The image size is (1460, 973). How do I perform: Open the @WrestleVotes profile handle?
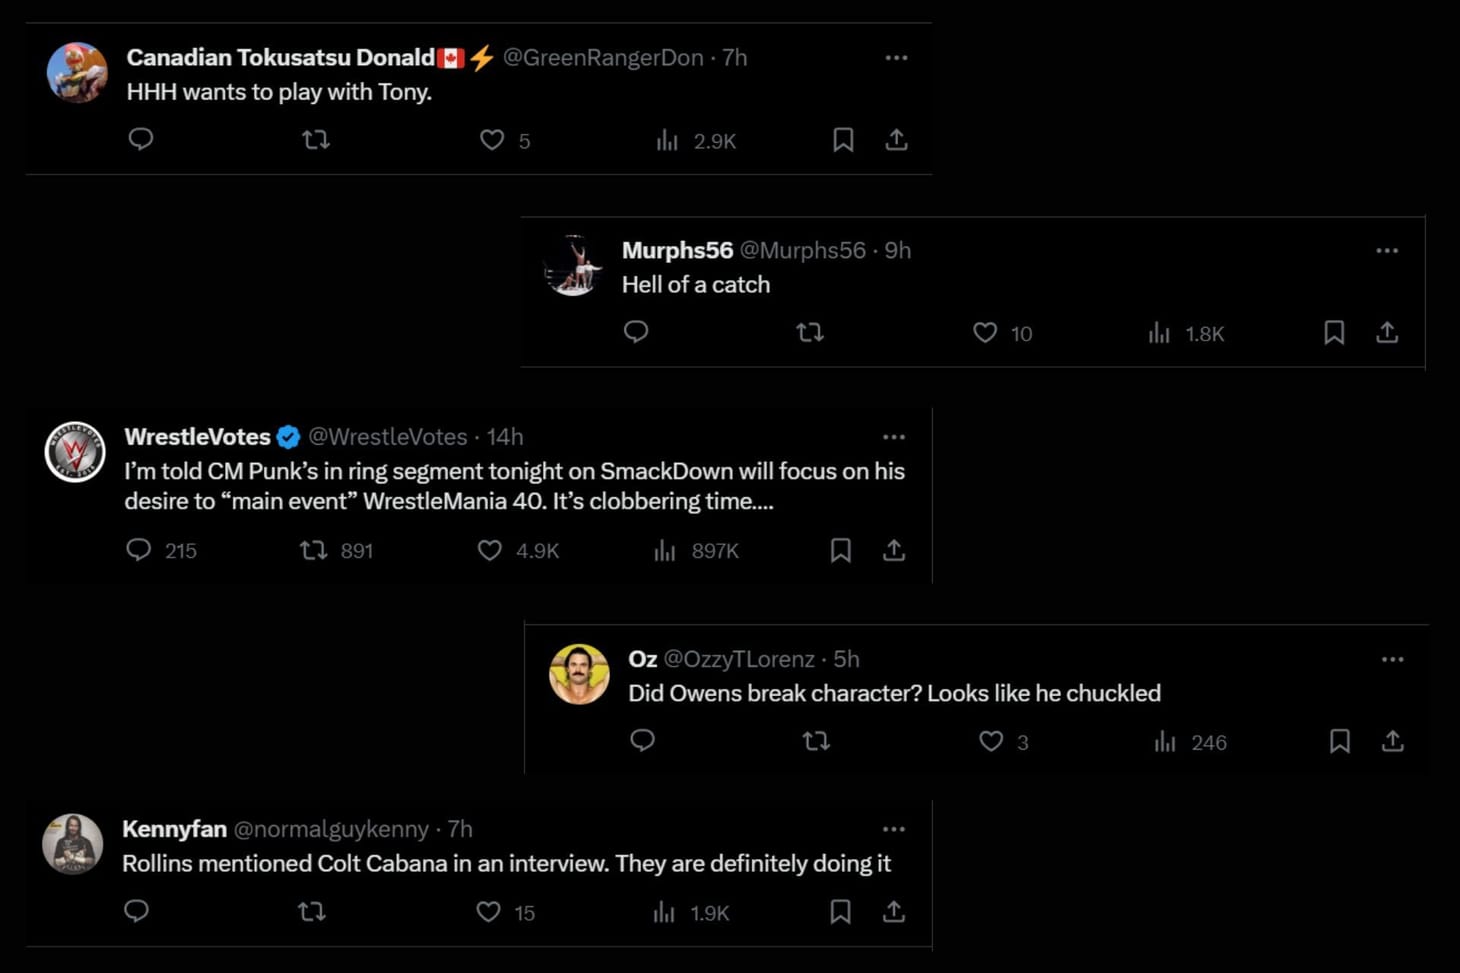click(x=388, y=437)
